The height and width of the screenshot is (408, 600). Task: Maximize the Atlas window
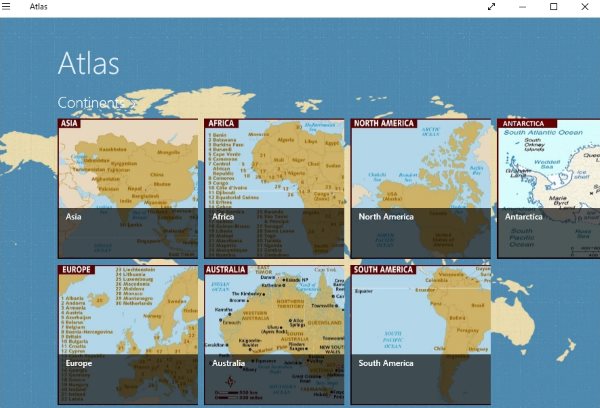[553, 7]
